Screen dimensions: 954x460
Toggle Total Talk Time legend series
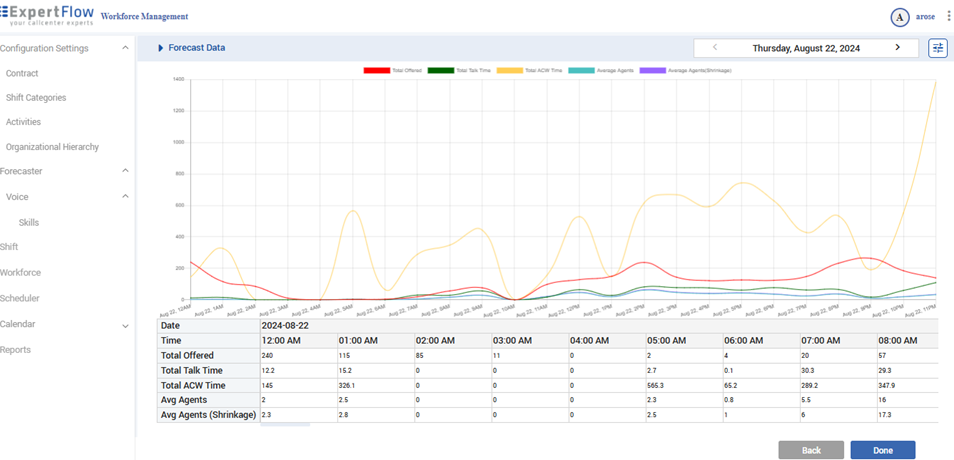pos(440,70)
